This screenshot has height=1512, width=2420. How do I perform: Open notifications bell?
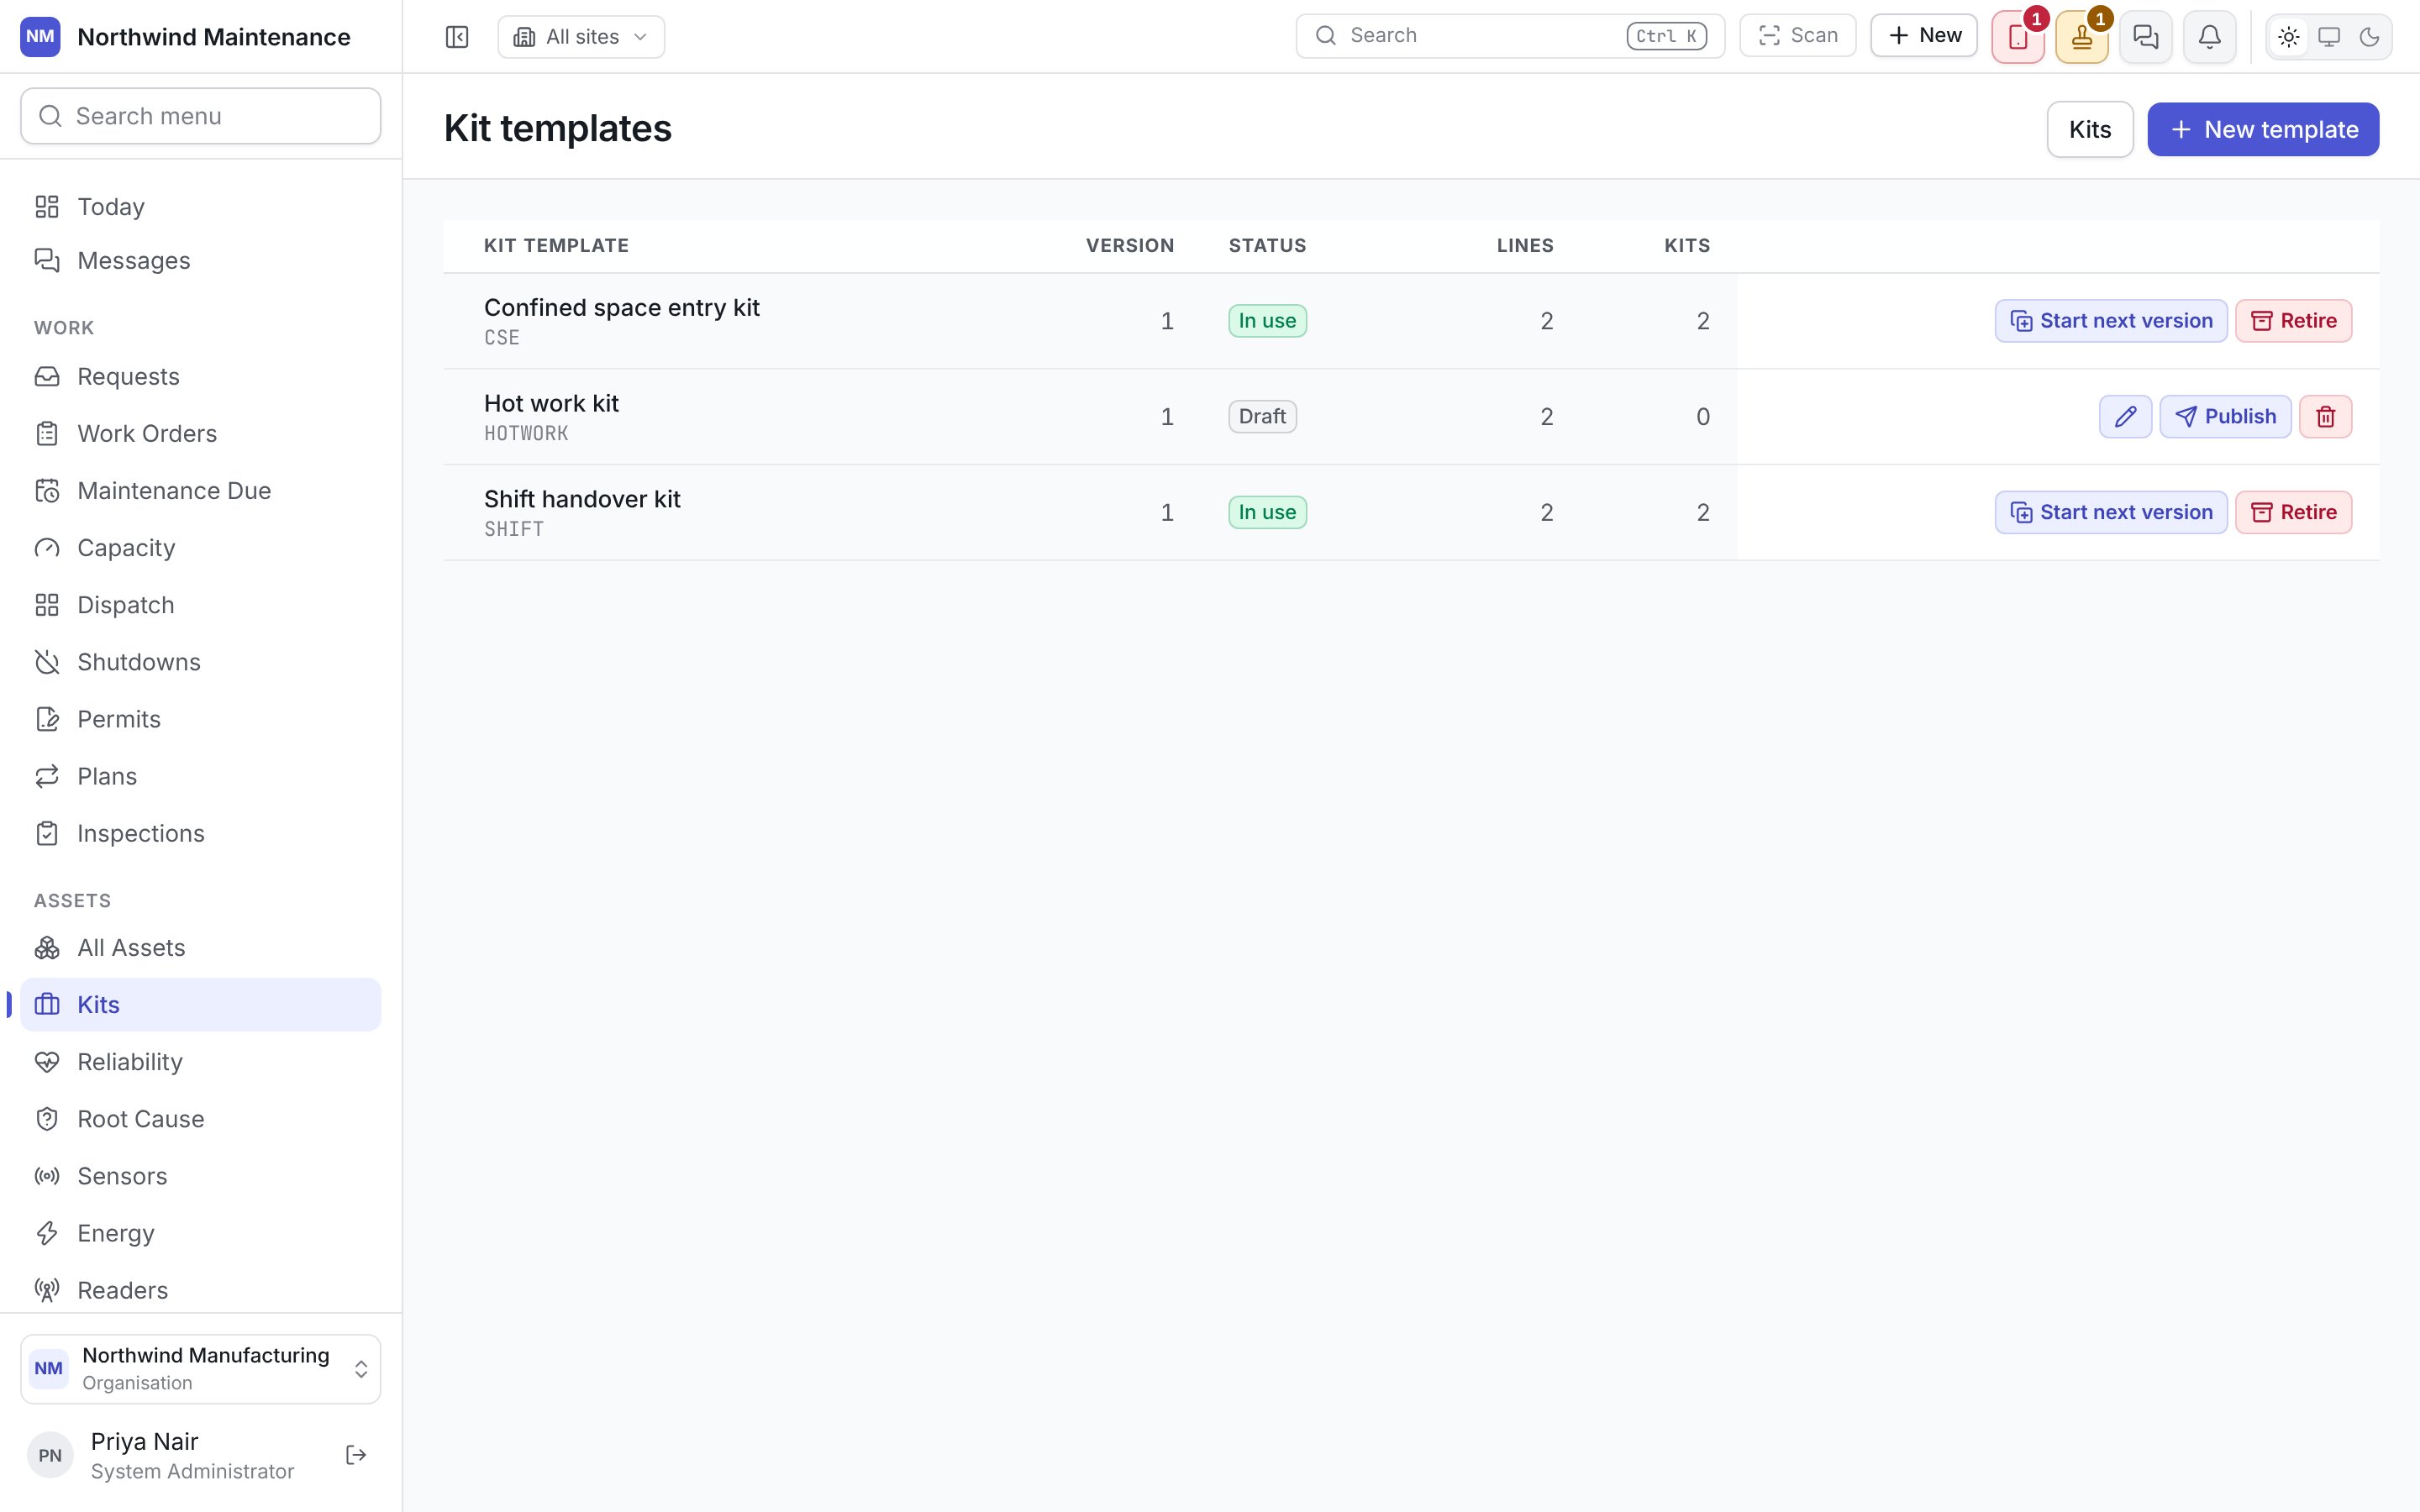point(2210,38)
